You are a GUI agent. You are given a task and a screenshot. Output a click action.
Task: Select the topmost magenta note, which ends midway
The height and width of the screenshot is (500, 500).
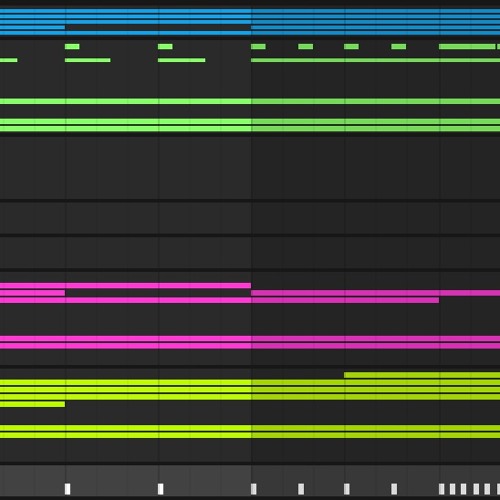point(125,286)
